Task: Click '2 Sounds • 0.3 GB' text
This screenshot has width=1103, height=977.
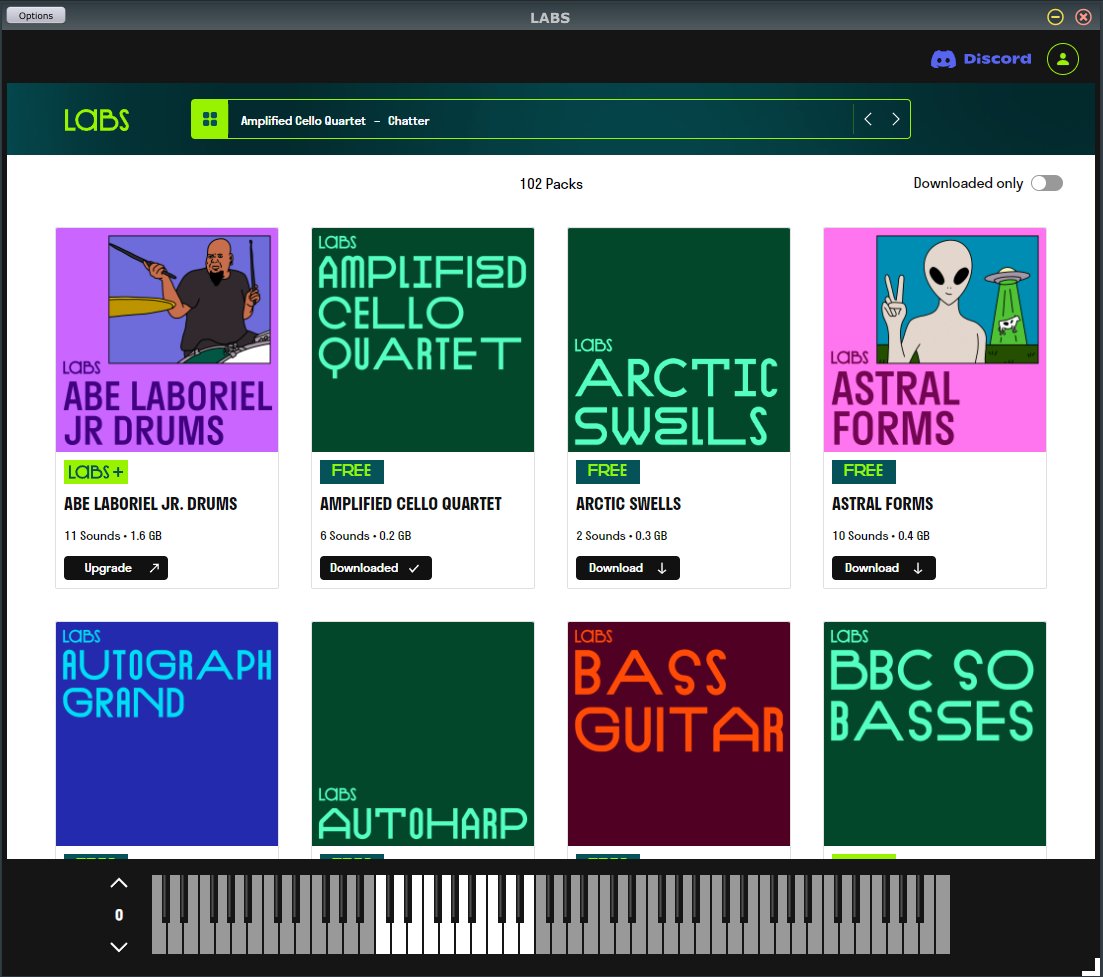Action: point(621,536)
